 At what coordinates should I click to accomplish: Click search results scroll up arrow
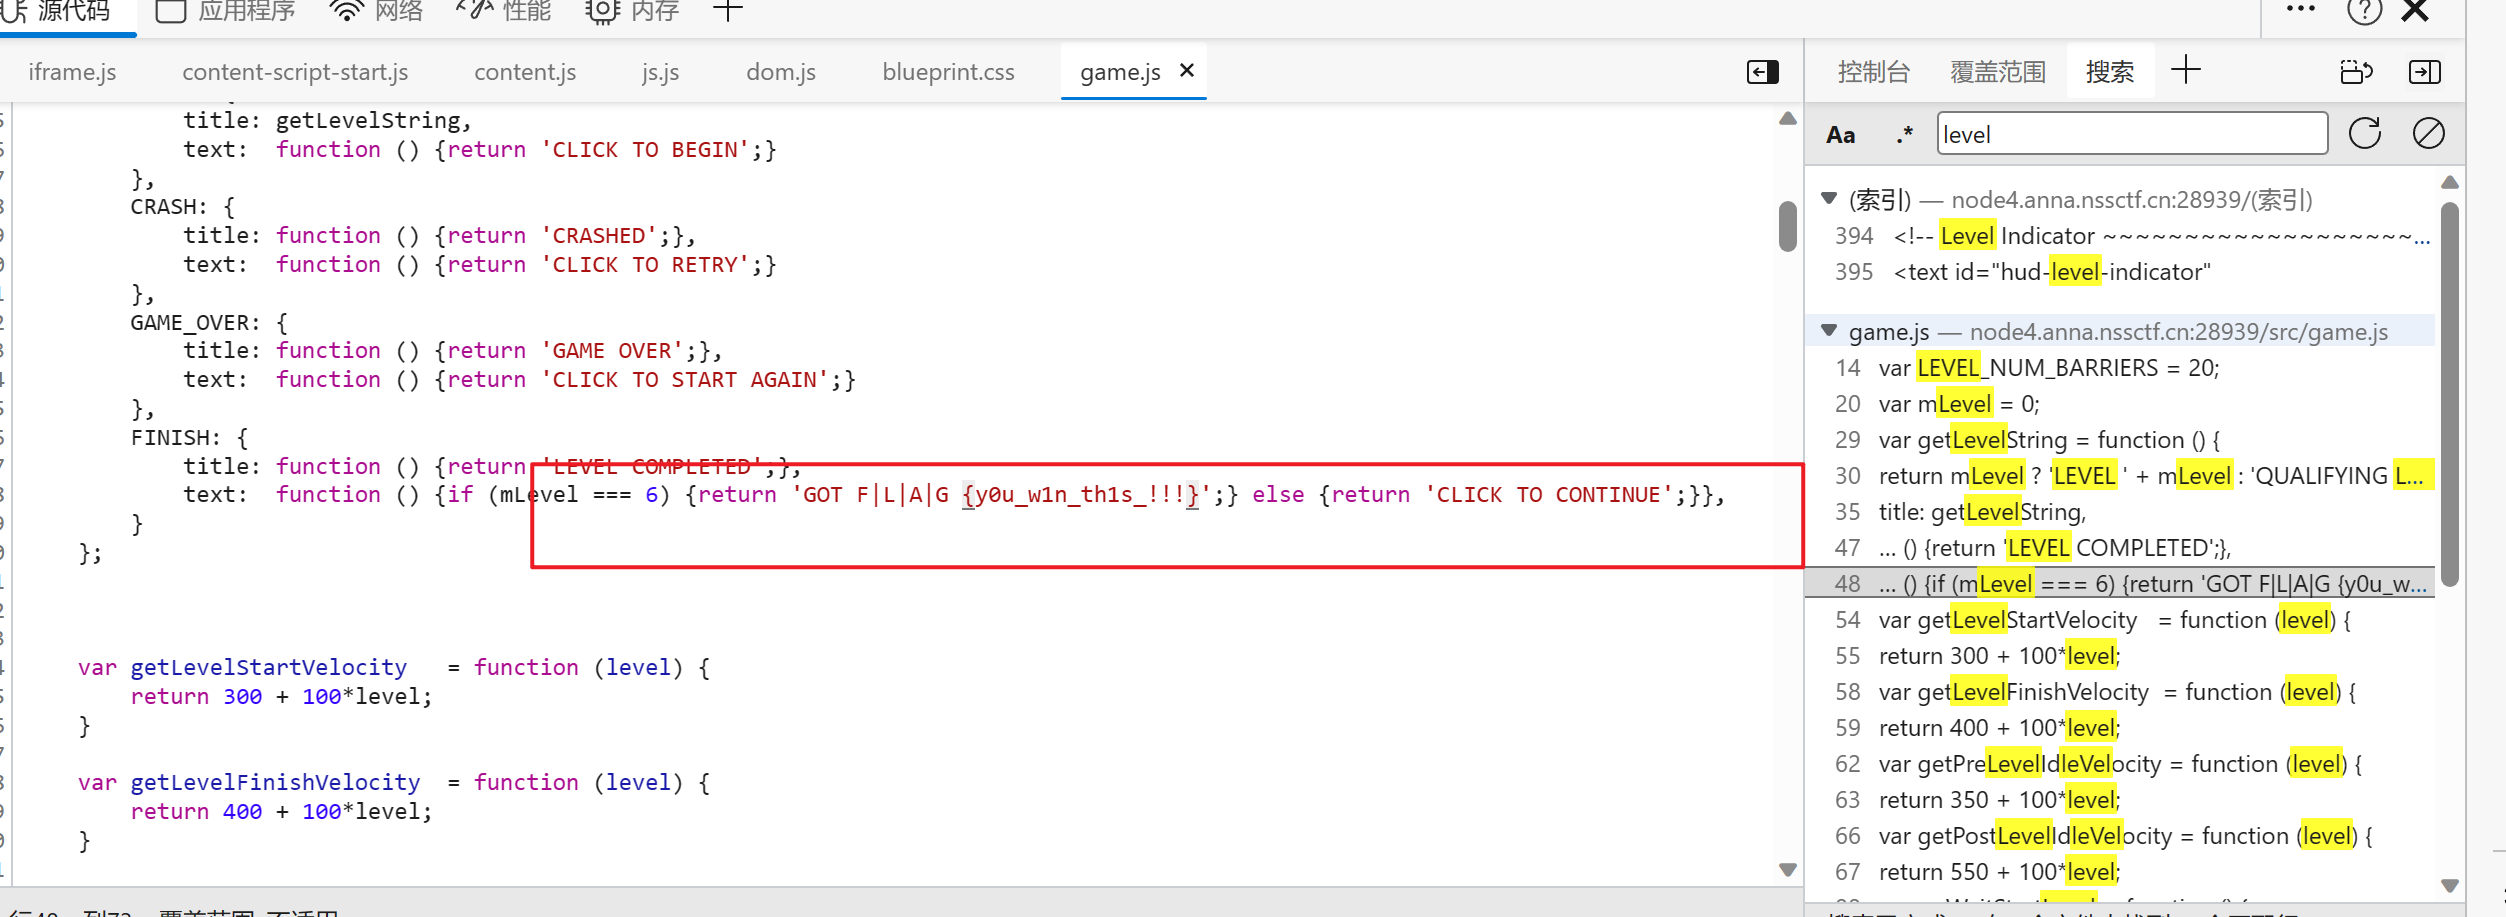point(2449,182)
